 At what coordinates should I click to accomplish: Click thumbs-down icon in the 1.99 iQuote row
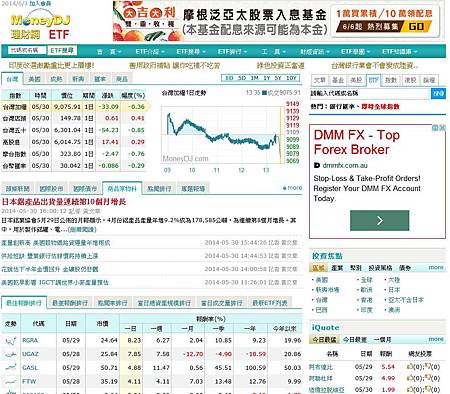click(427, 389)
